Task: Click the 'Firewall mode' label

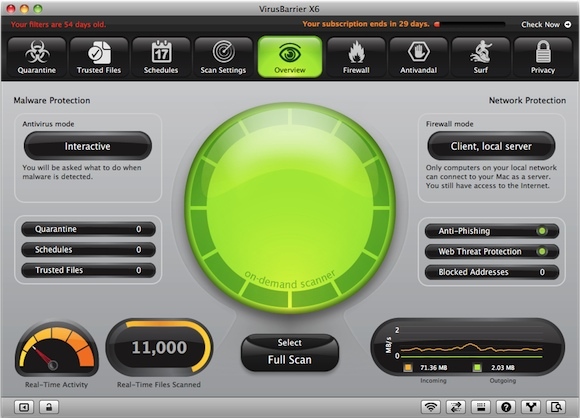Action: coord(449,124)
